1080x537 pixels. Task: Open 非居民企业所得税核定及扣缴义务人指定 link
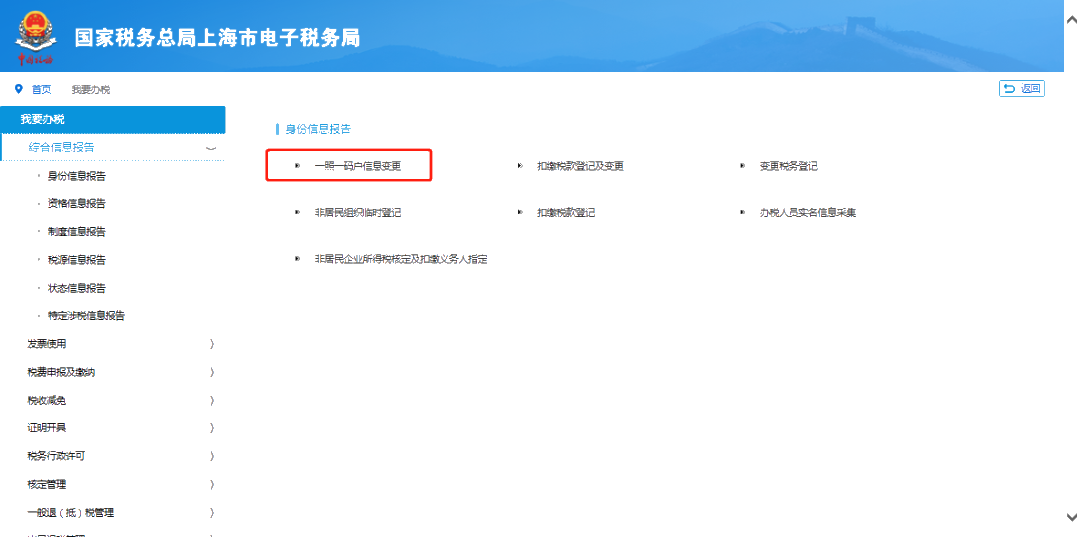click(401, 260)
